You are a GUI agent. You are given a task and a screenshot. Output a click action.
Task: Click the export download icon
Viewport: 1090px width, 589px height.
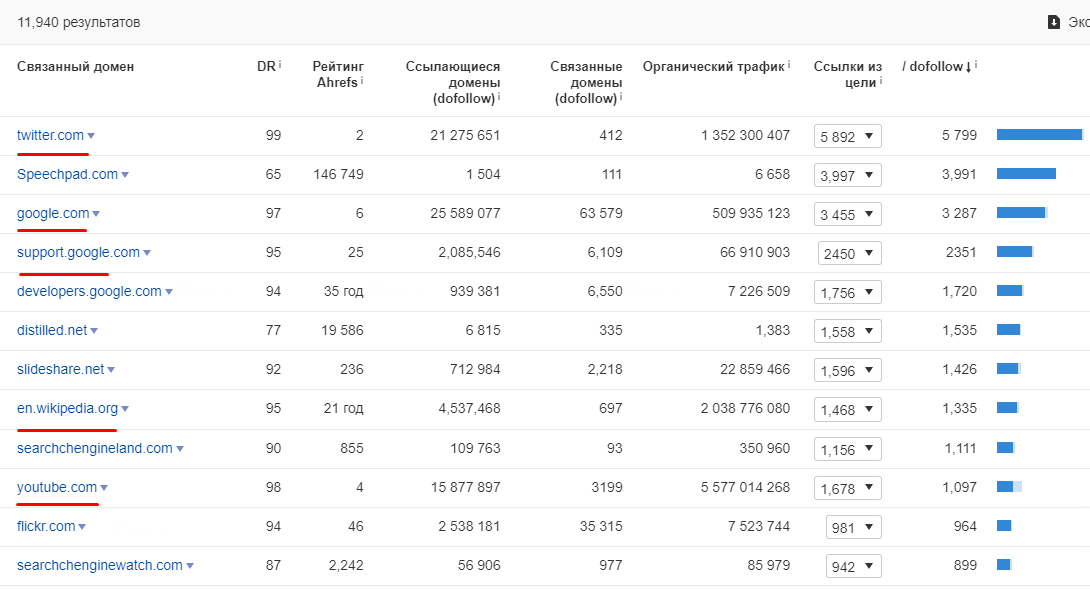coord(1053,22)
